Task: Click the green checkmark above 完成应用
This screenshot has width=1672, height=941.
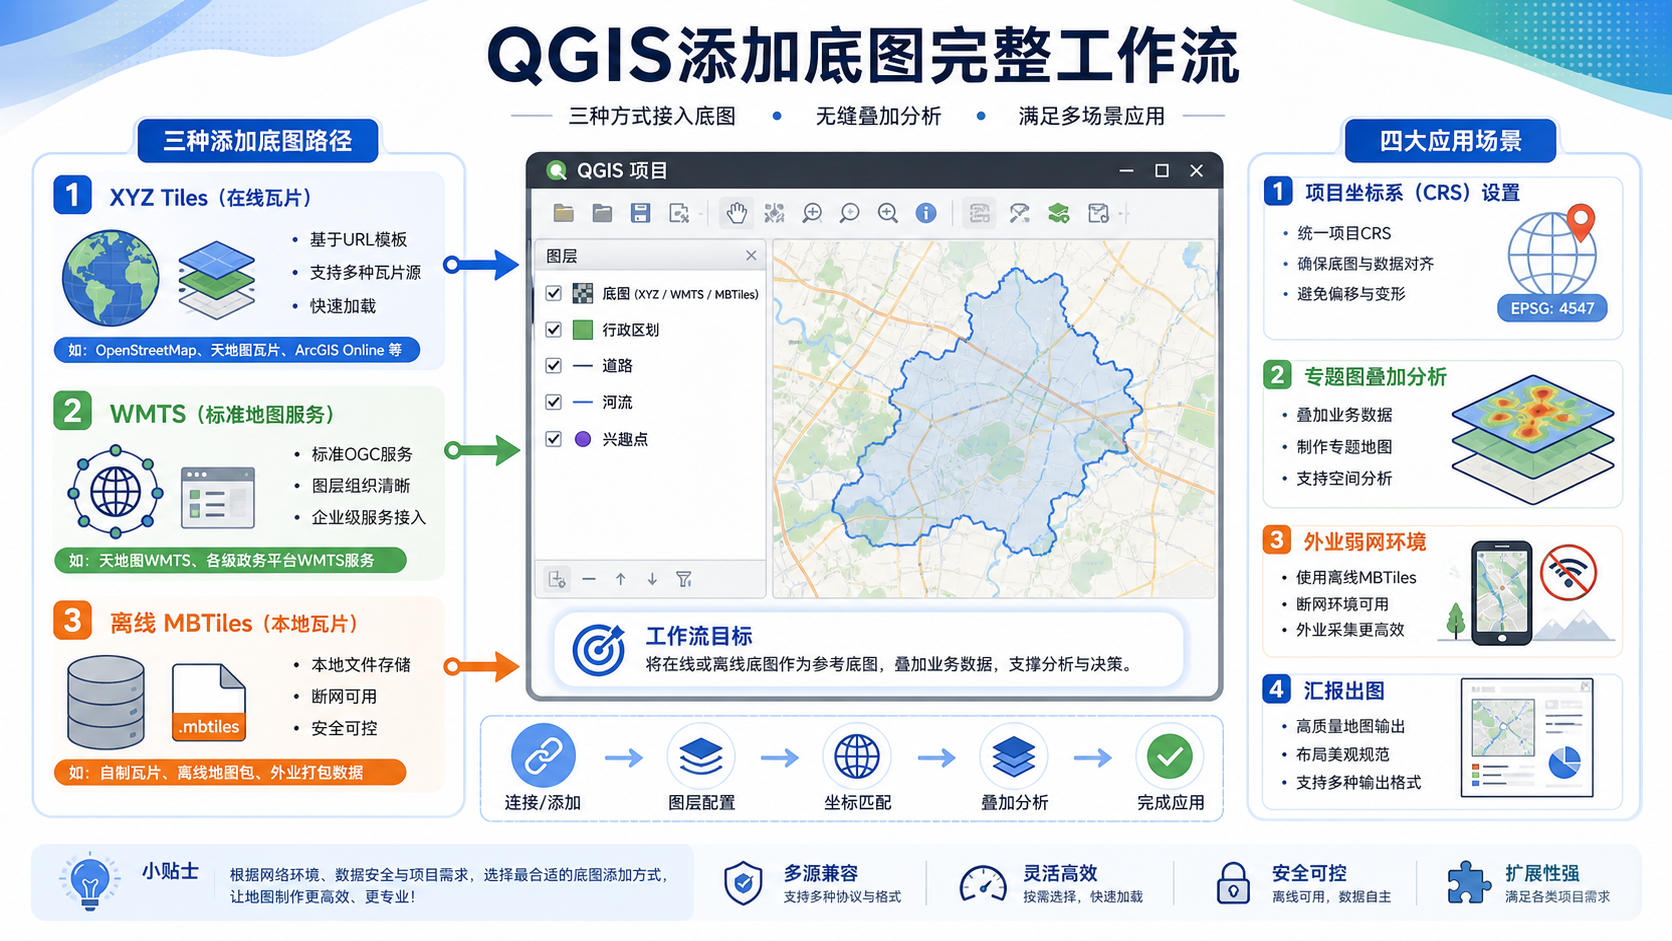Action: pos(1170,757)
